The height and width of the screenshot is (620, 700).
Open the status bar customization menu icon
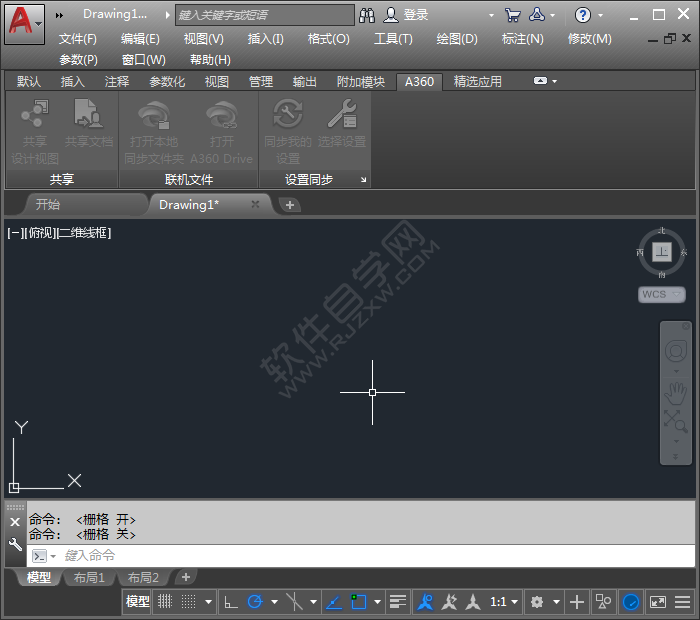click(x=683, y=602)
